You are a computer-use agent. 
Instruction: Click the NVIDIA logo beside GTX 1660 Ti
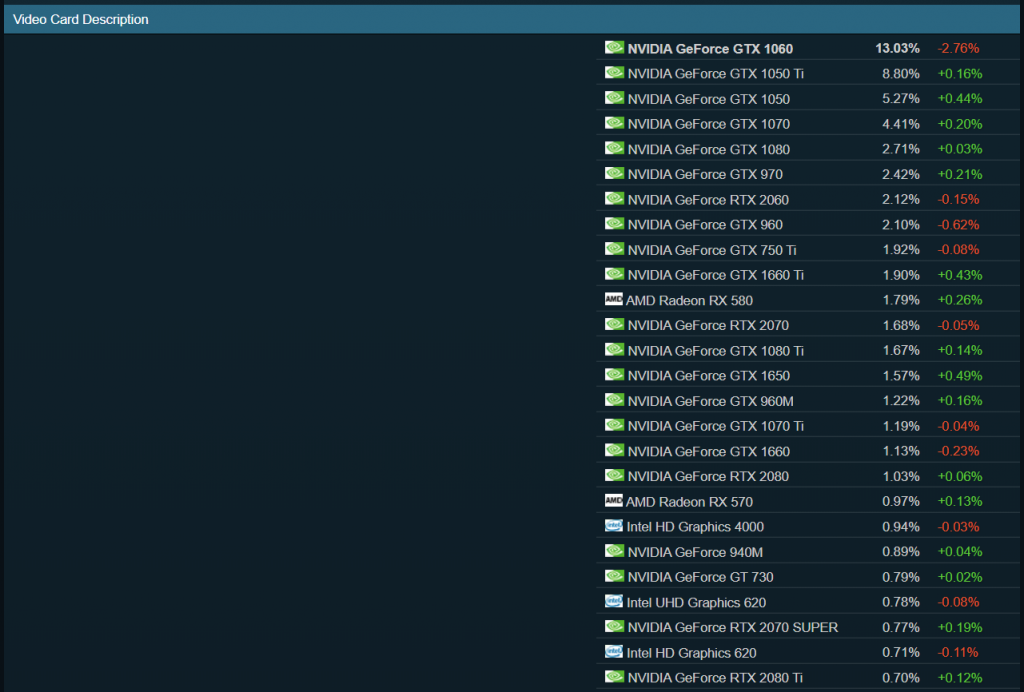614,274
